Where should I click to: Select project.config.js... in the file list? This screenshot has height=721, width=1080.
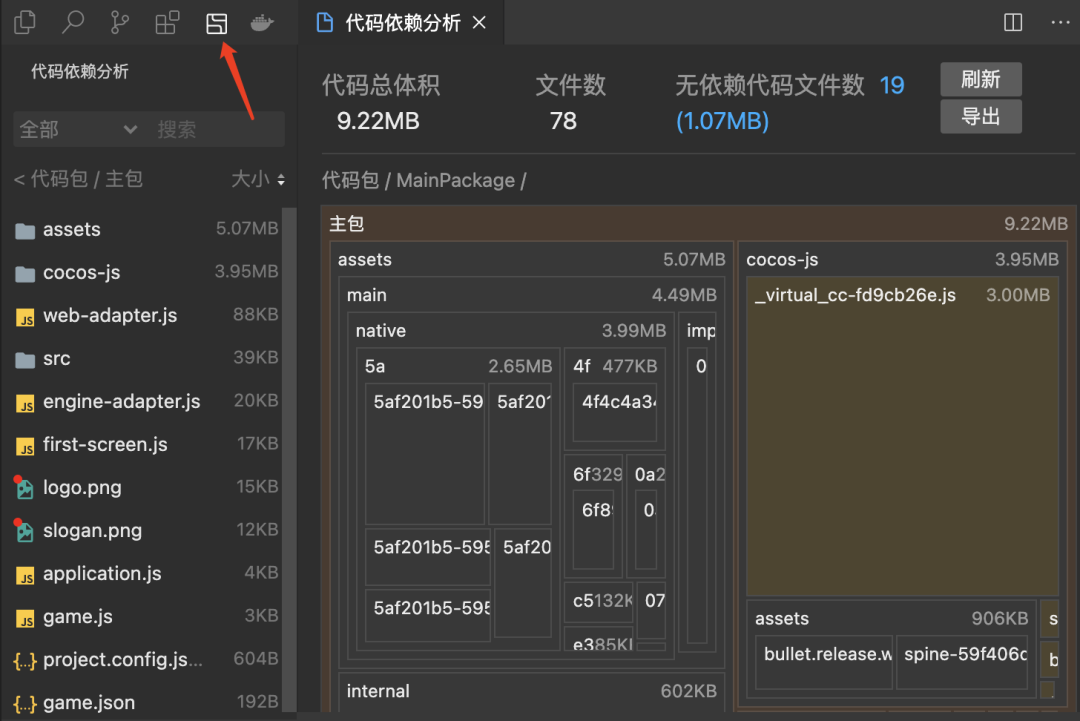147,660
